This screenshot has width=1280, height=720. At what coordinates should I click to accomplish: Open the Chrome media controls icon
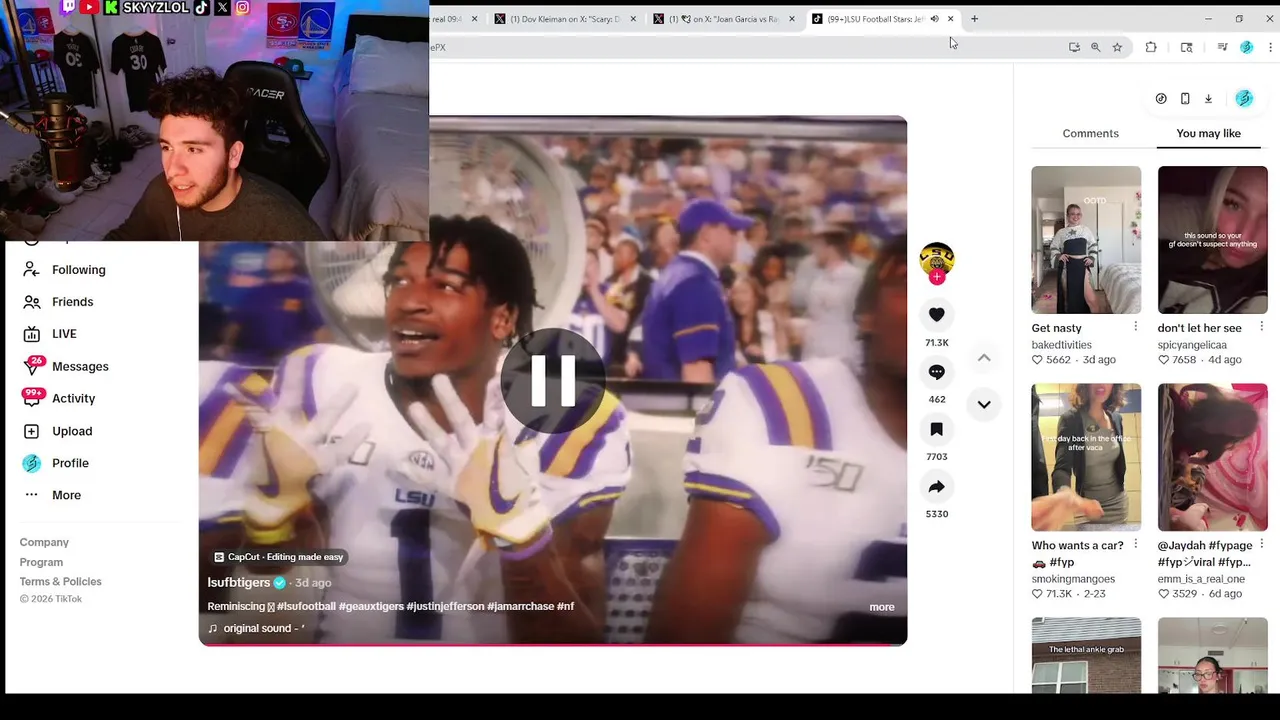click(x=1222, y=47)
